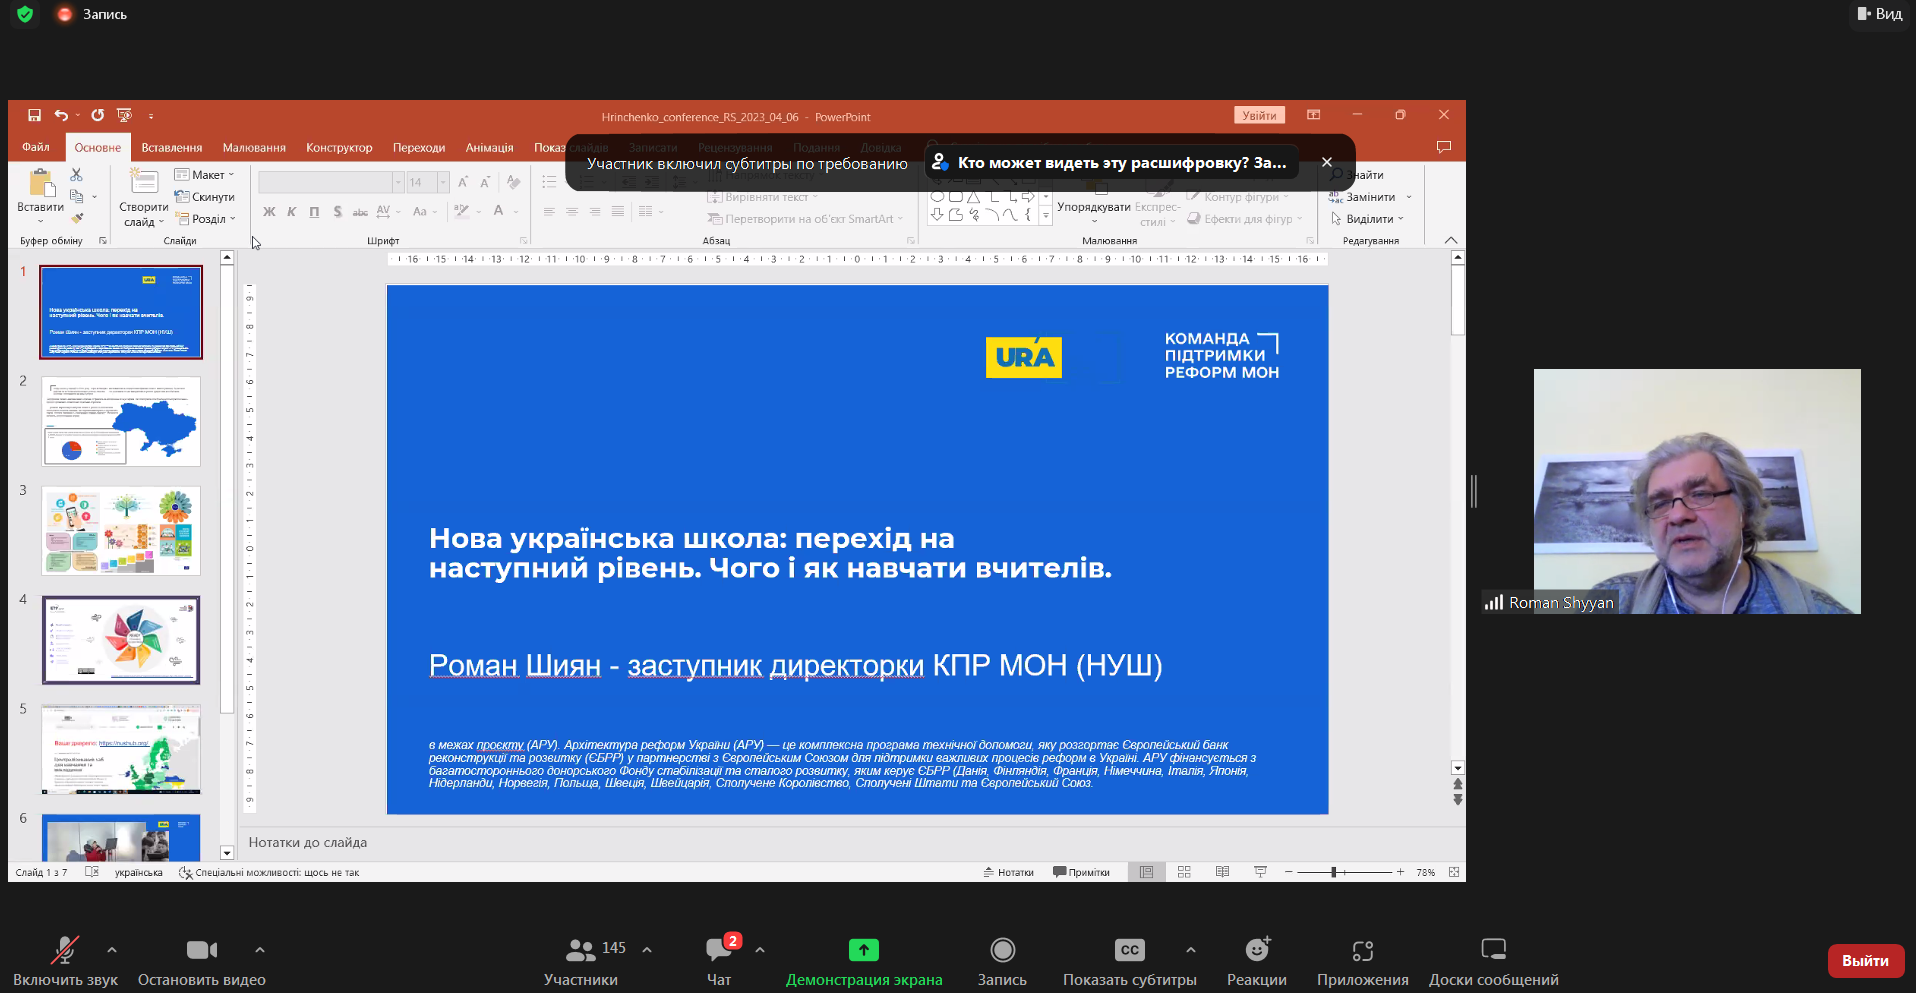Open the Reactions smiley menu
Viewport: 1916px width, 993px height.
1257,951
